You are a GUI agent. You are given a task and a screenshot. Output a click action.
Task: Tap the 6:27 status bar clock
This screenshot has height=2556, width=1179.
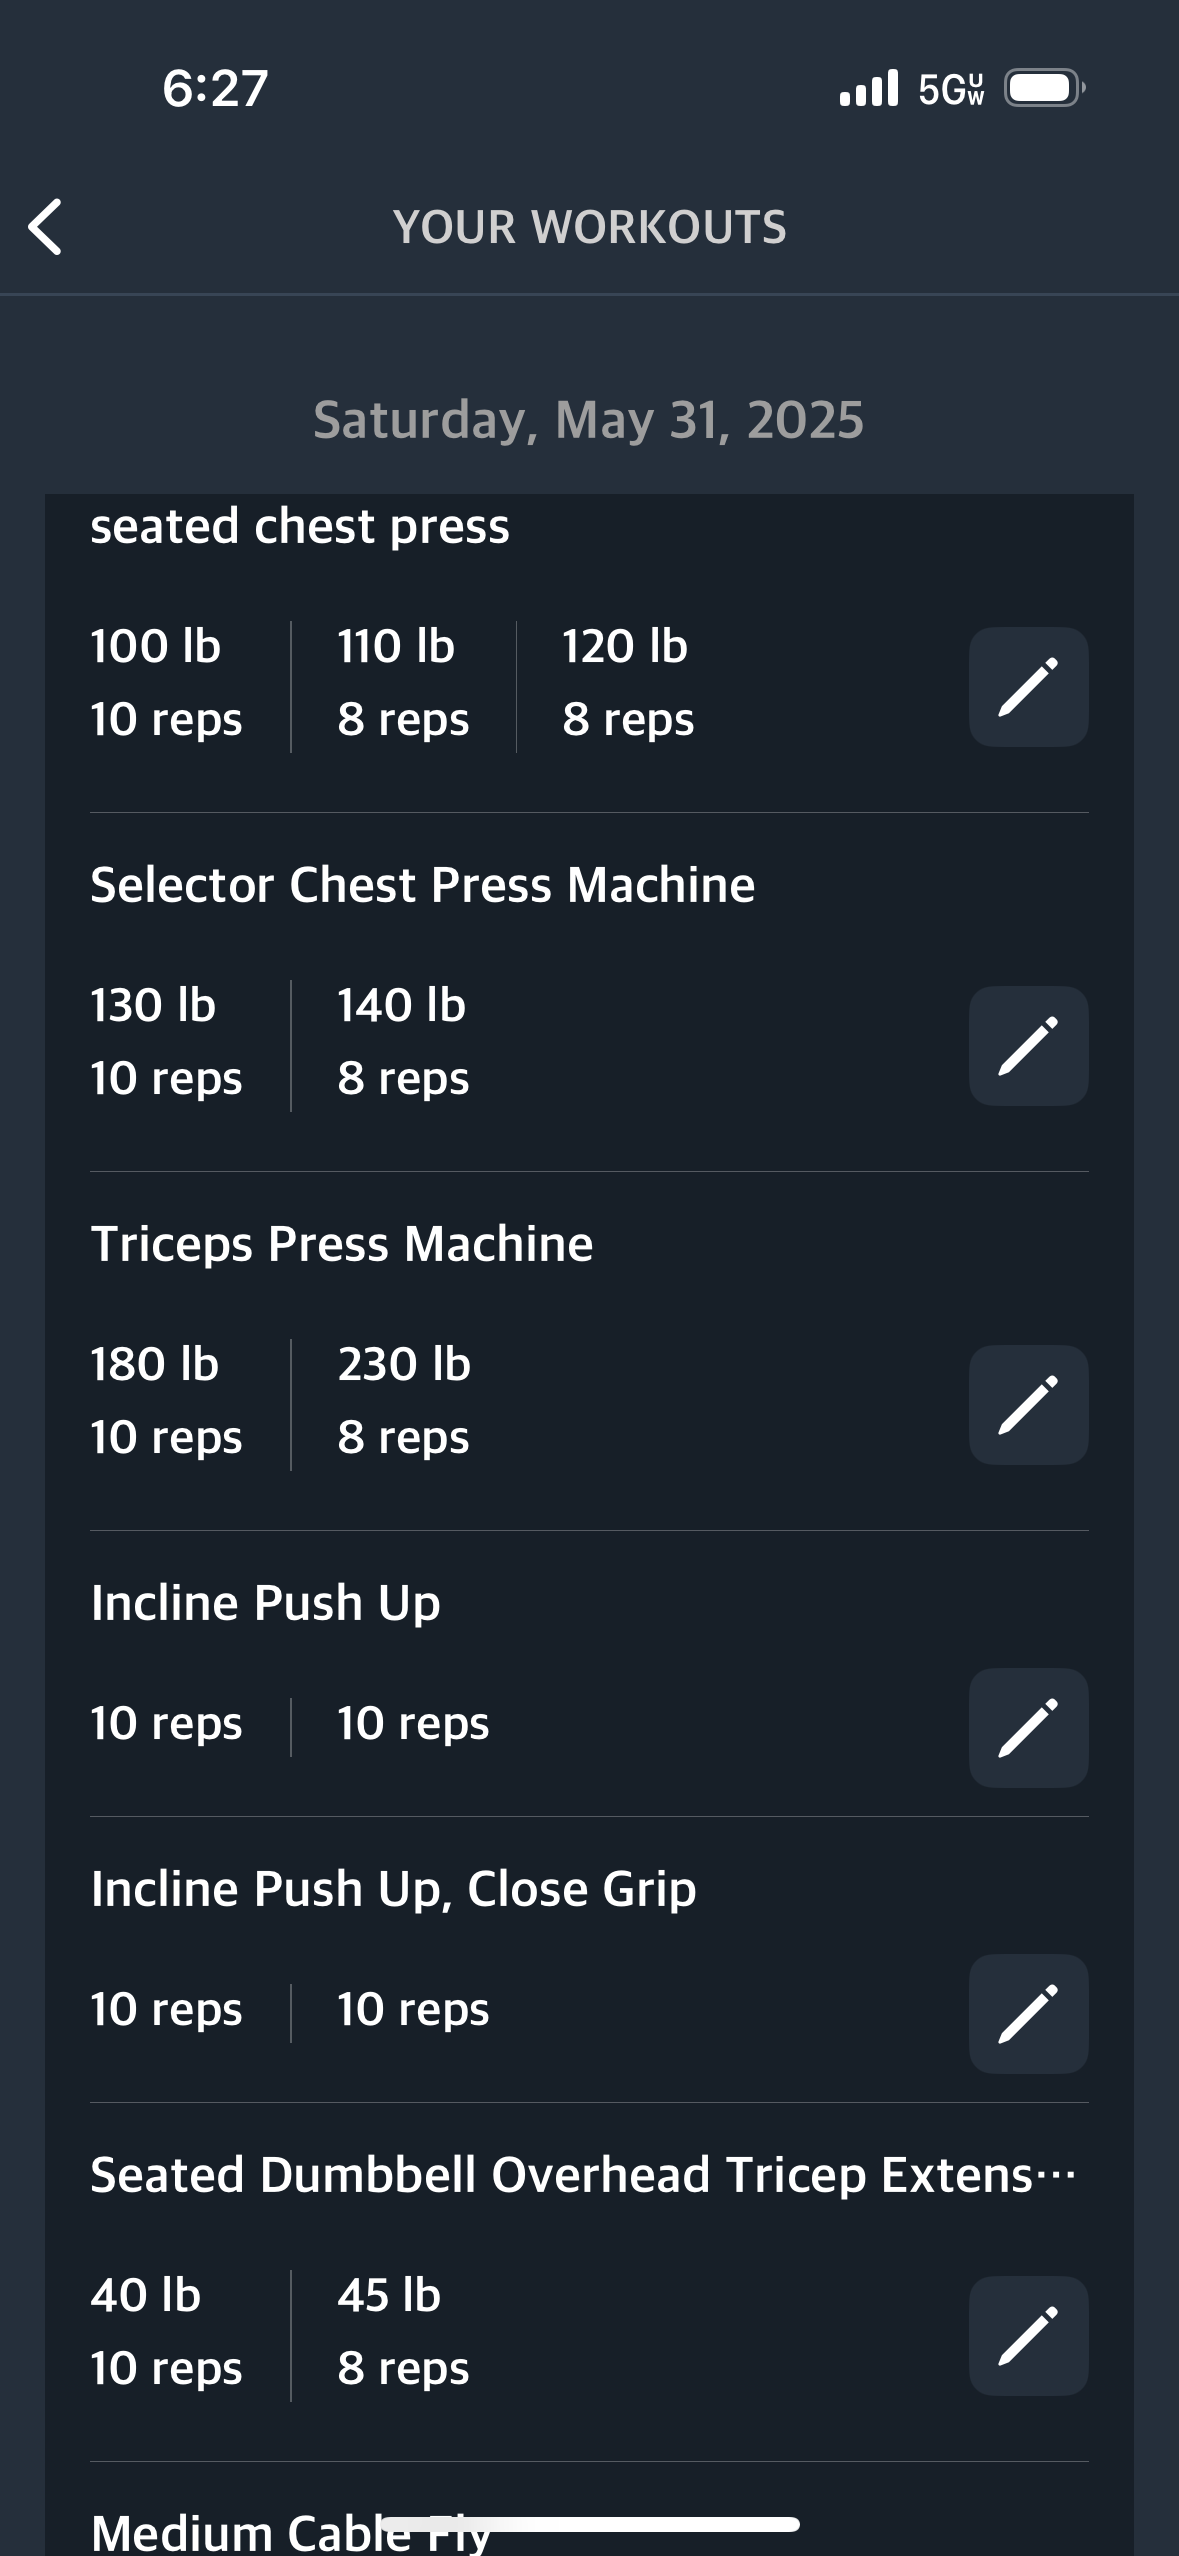[x=215, y=88]
